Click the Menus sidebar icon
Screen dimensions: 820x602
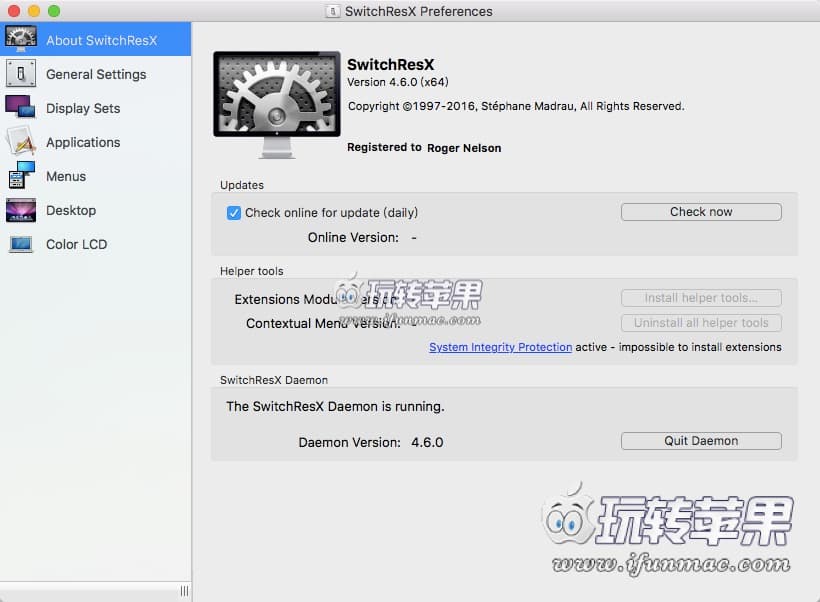pos(21,175)
